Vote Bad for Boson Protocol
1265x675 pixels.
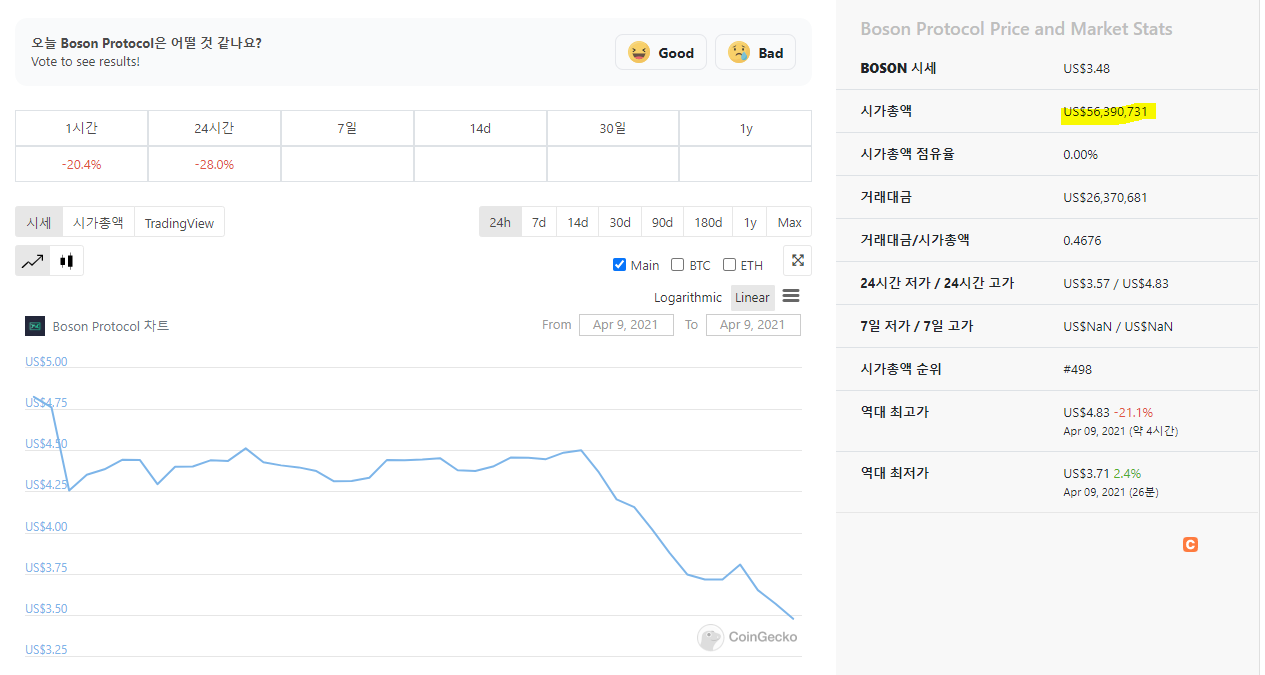point(755,52)
